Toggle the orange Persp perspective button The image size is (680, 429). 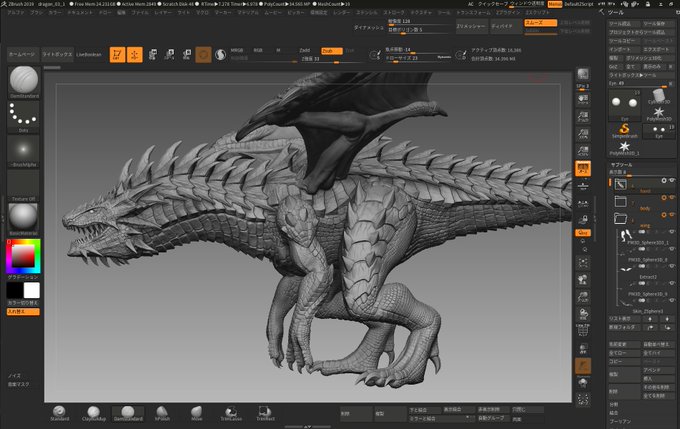(x=583, y=168)
